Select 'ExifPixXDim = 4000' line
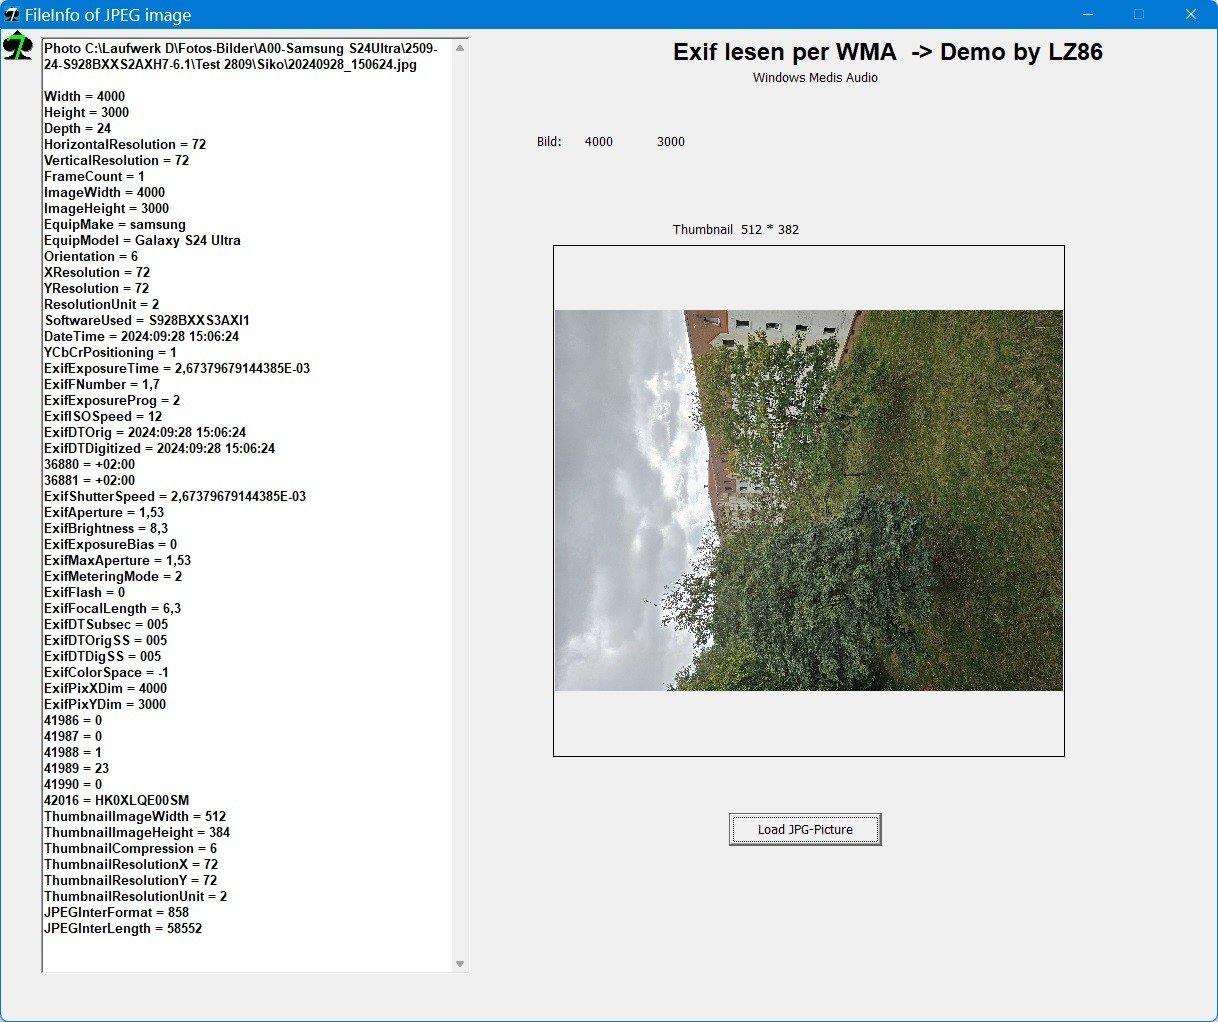Viewport: 1218px width, 1022px height. point(106,688)
